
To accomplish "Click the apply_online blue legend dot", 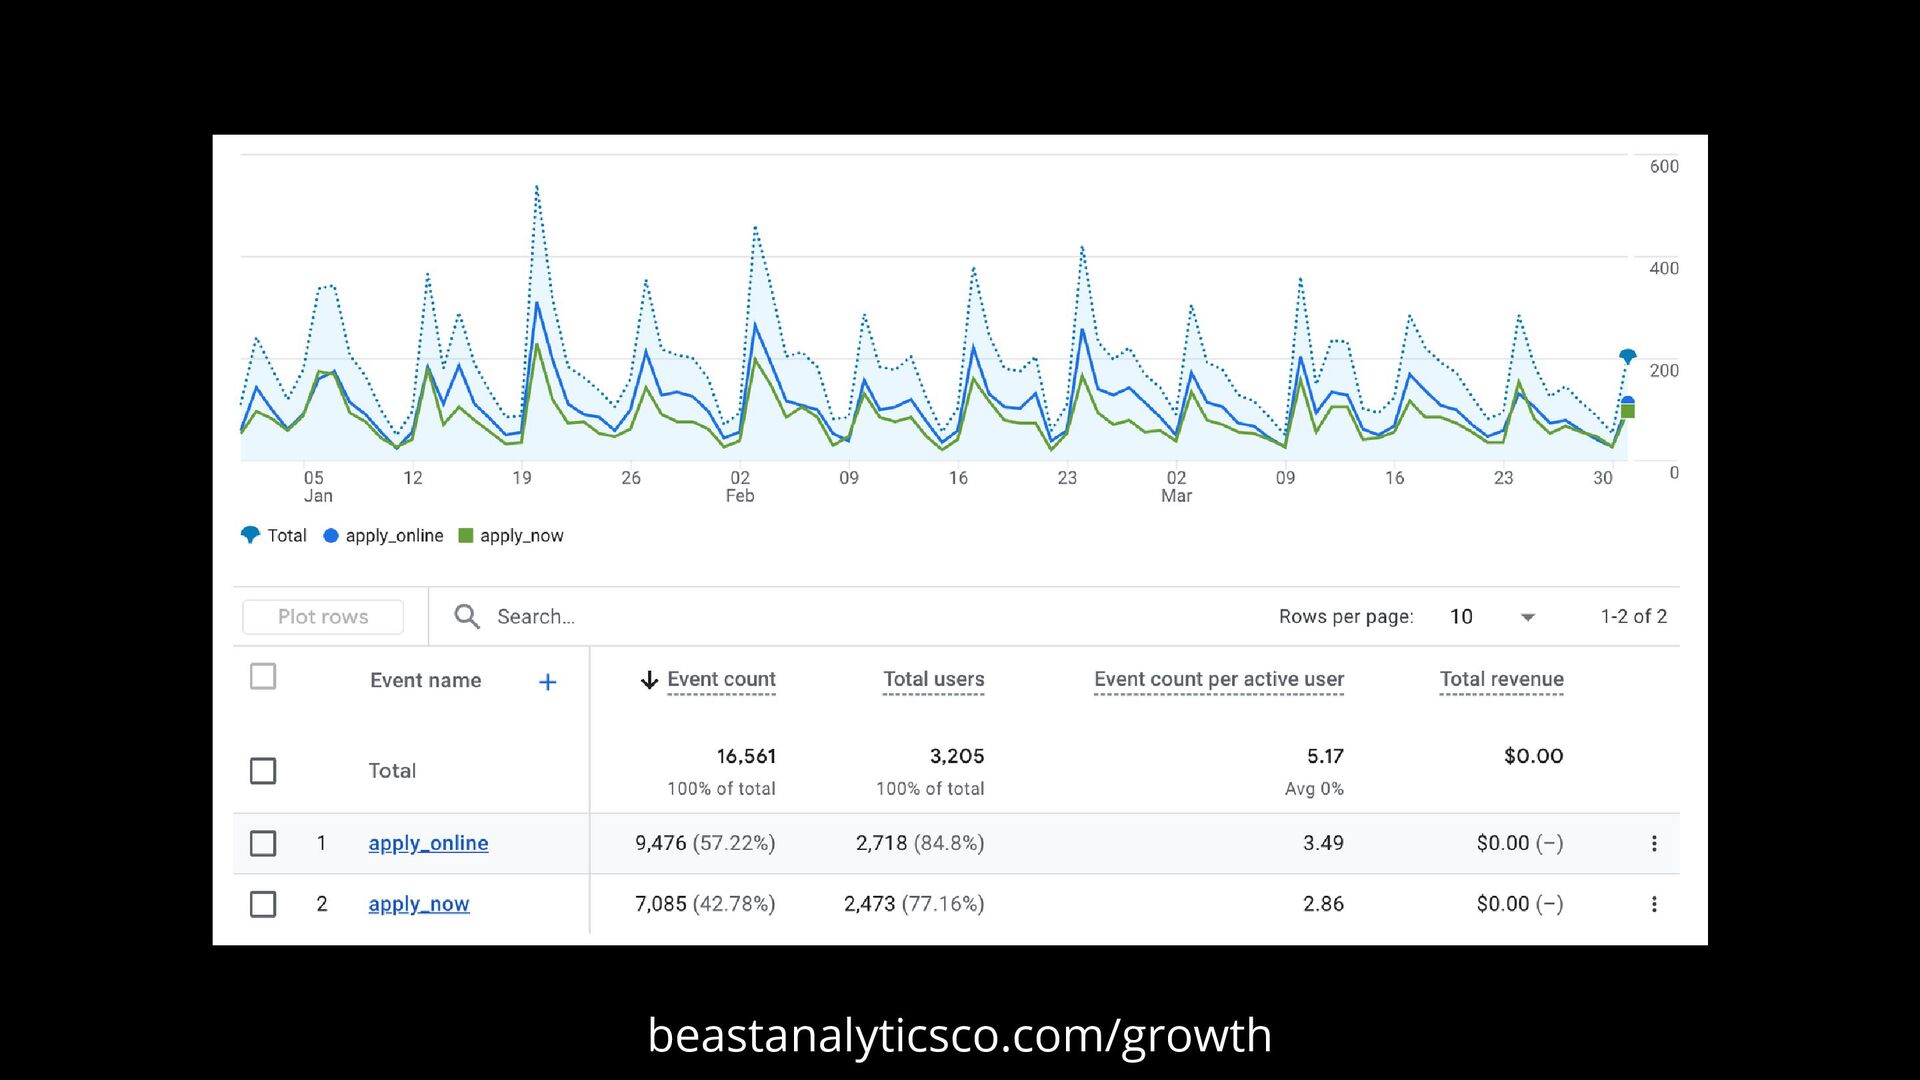I will click(x=331, y=536).
